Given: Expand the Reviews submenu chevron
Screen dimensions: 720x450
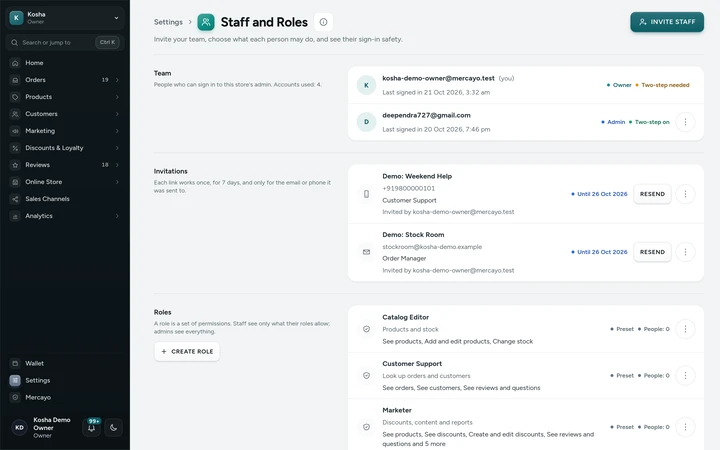Looking at the screenshot, I should [117, 165].
